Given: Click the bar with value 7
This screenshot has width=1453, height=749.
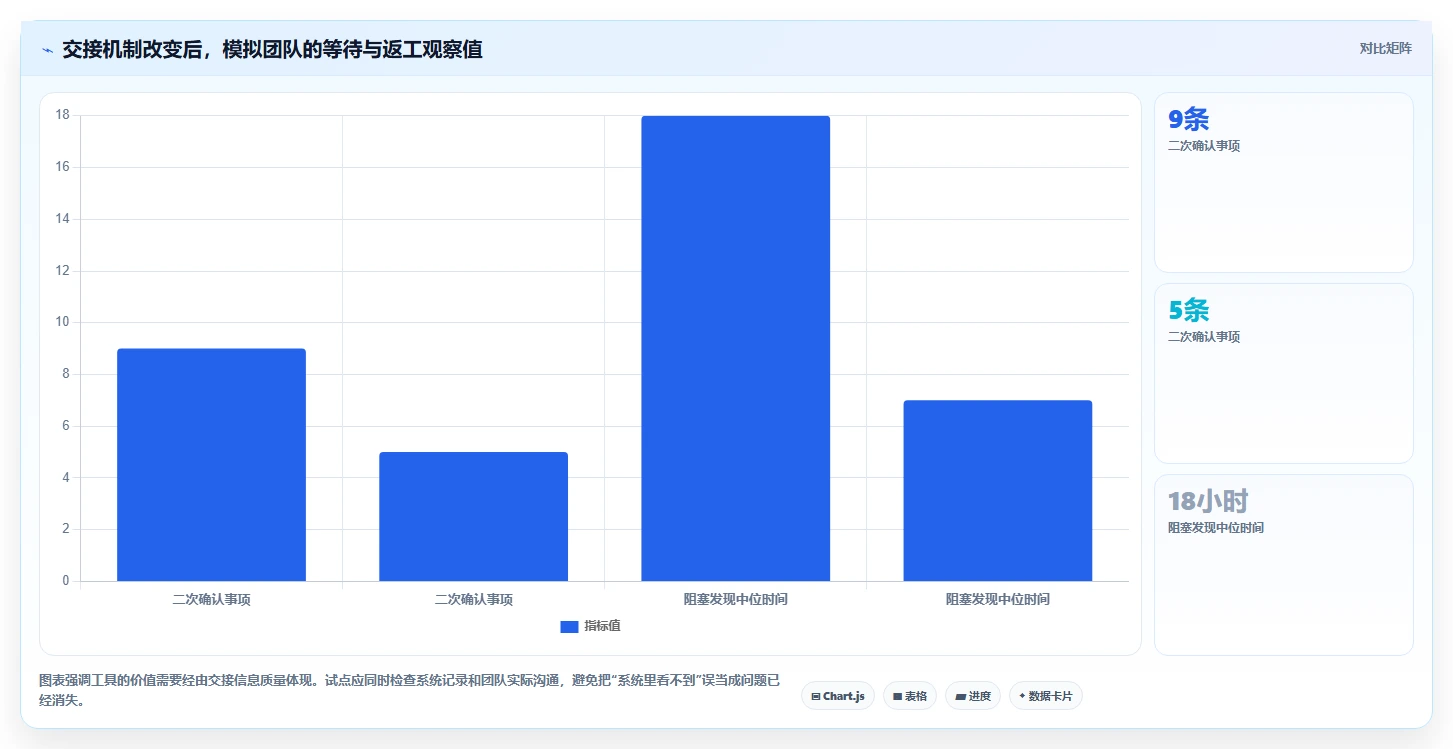Looking at the screenshot, I should [x=997, y=491].
